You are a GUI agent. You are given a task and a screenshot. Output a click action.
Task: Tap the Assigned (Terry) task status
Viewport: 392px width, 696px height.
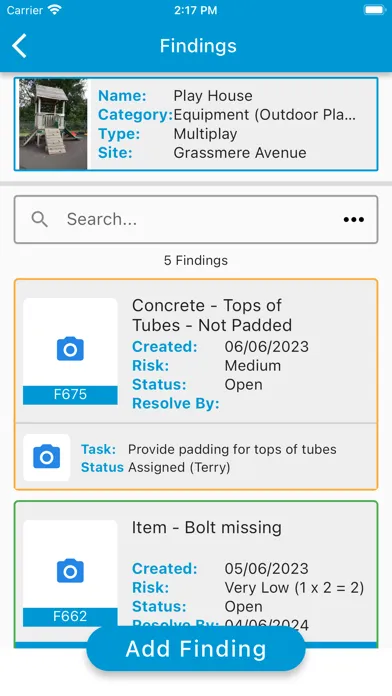[179, 467]
